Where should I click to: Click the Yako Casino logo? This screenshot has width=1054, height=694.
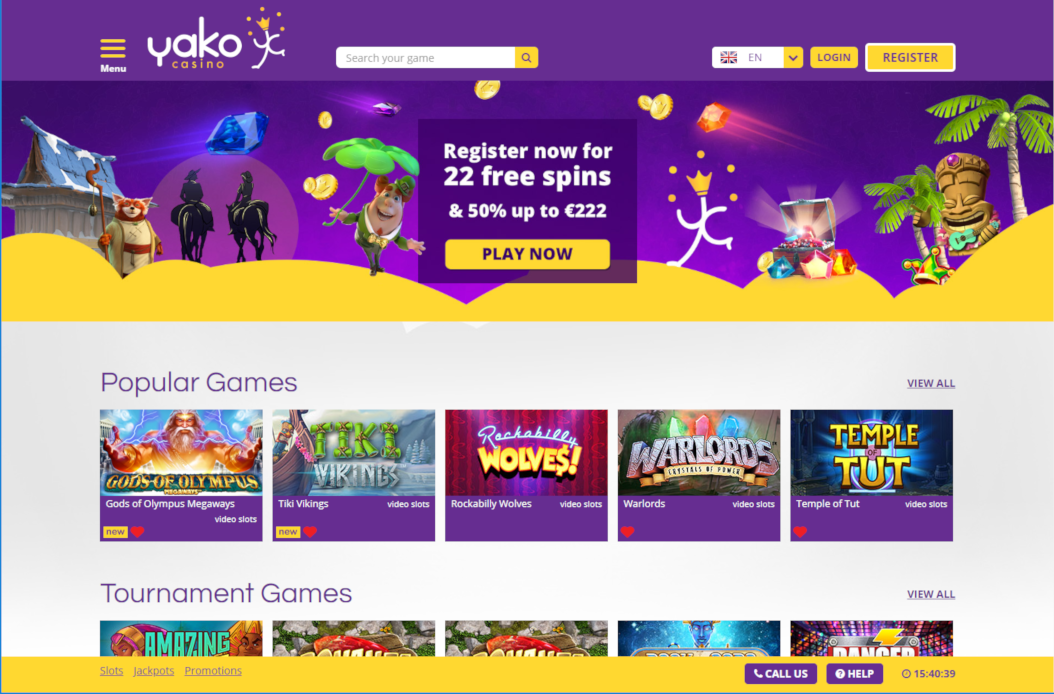coord(216,40)
